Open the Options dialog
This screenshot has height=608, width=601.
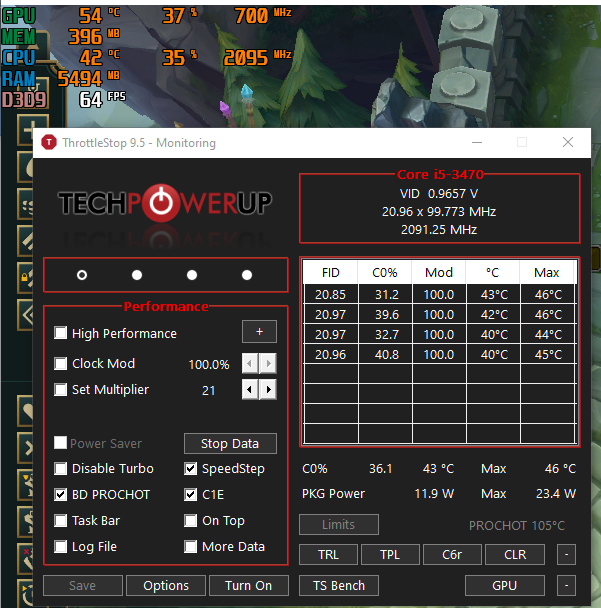166,585
